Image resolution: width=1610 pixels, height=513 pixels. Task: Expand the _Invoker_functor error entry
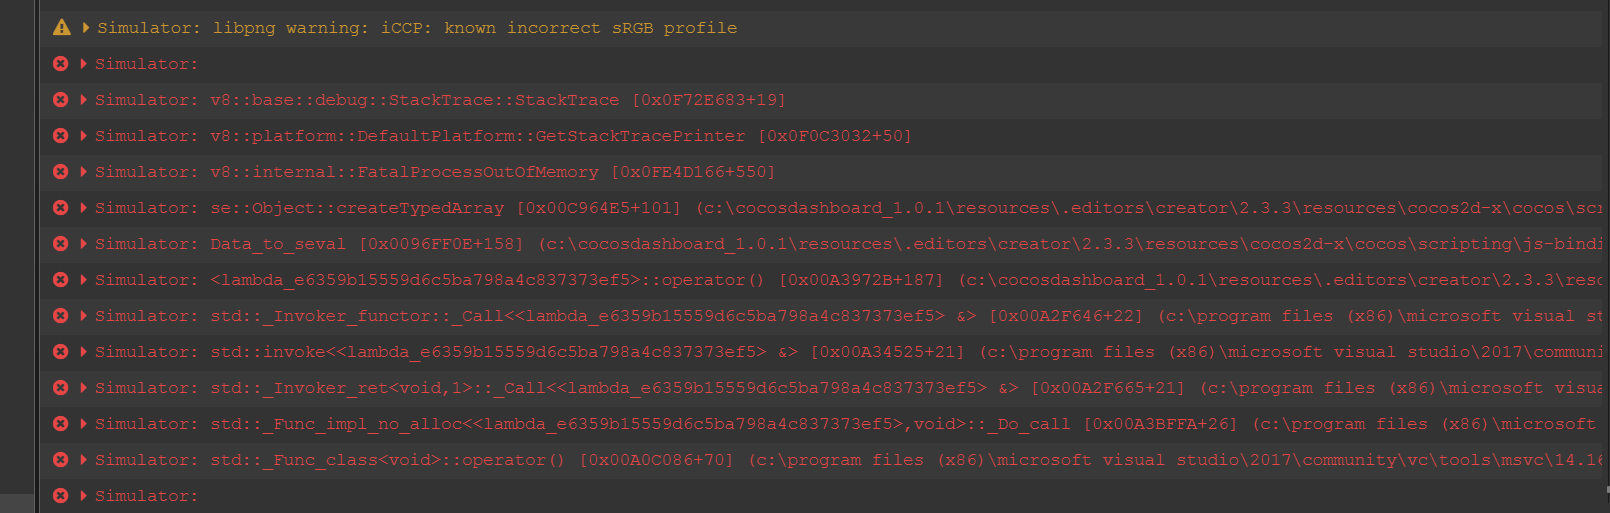(84, 316)
